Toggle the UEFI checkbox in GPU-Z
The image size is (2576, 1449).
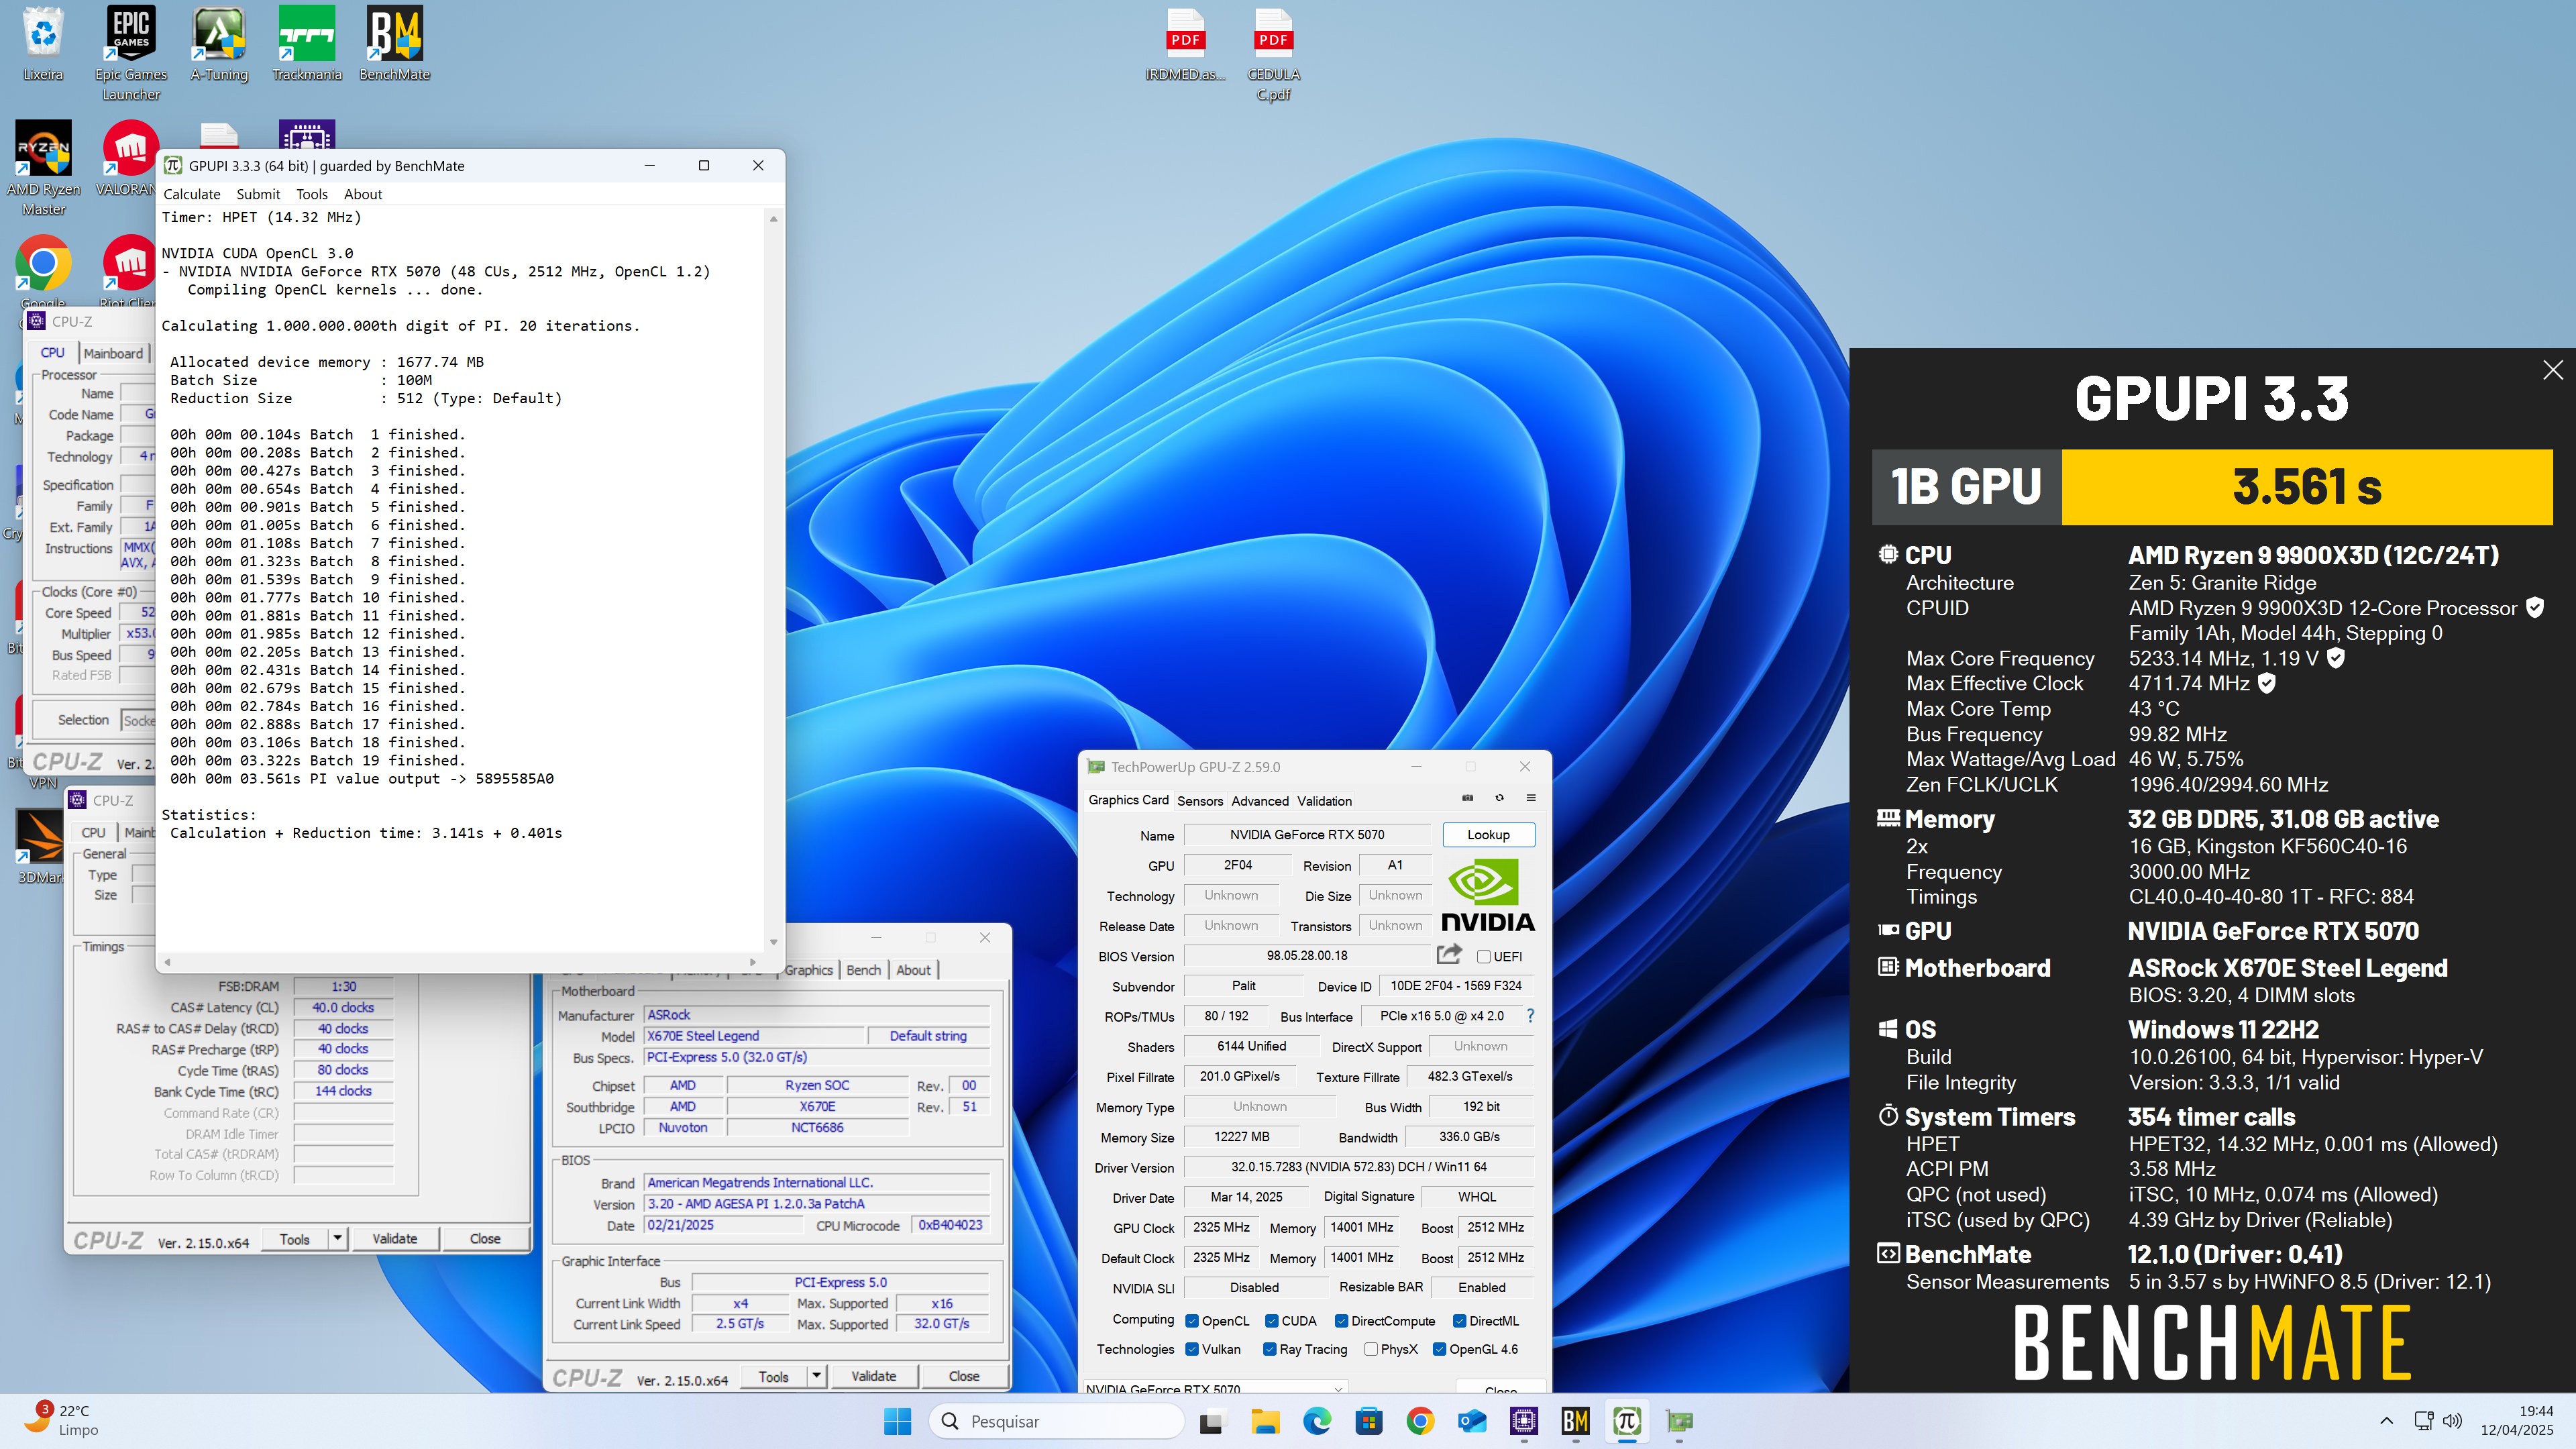(1484, 957)
